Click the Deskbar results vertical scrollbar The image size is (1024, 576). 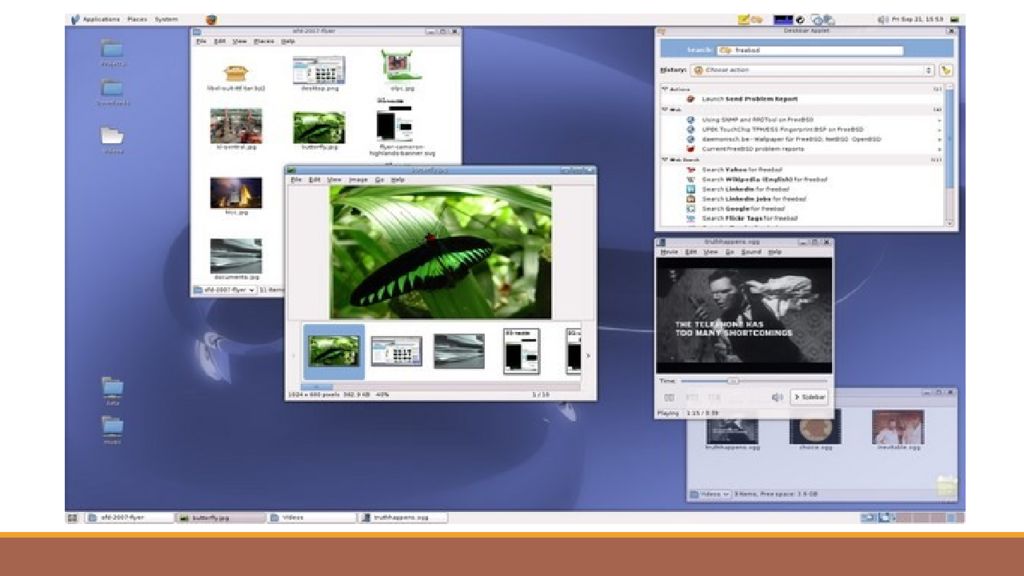950,140
